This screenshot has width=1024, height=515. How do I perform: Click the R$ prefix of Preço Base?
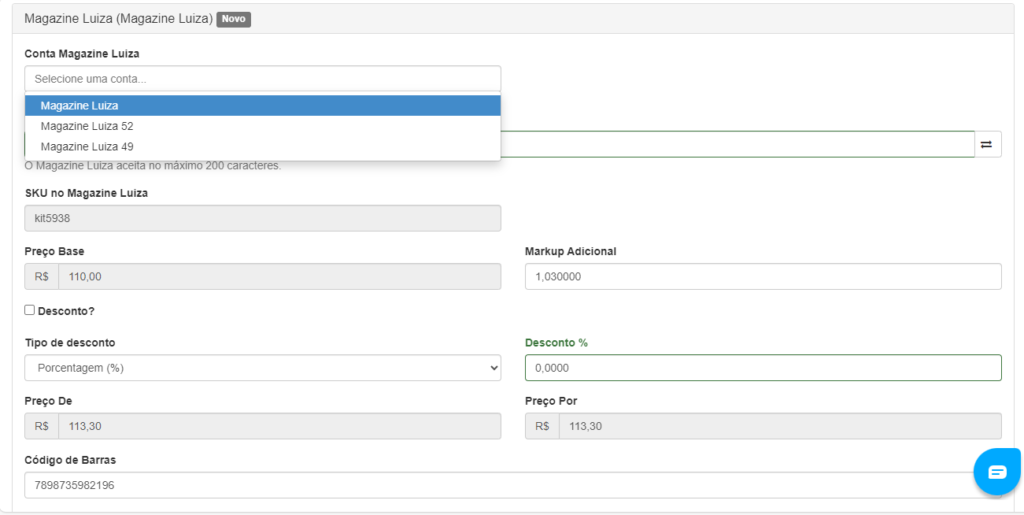[x=42, y=276]
